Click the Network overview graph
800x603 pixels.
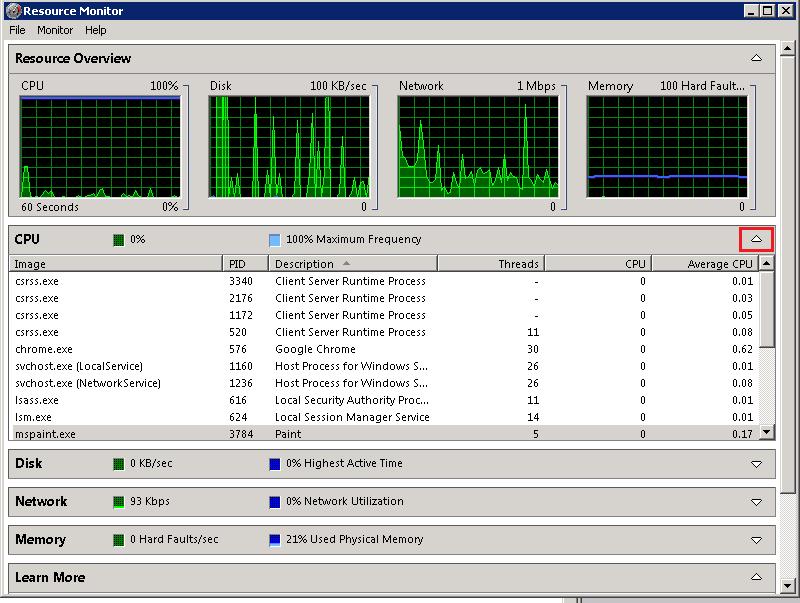[x=478, y=147]
